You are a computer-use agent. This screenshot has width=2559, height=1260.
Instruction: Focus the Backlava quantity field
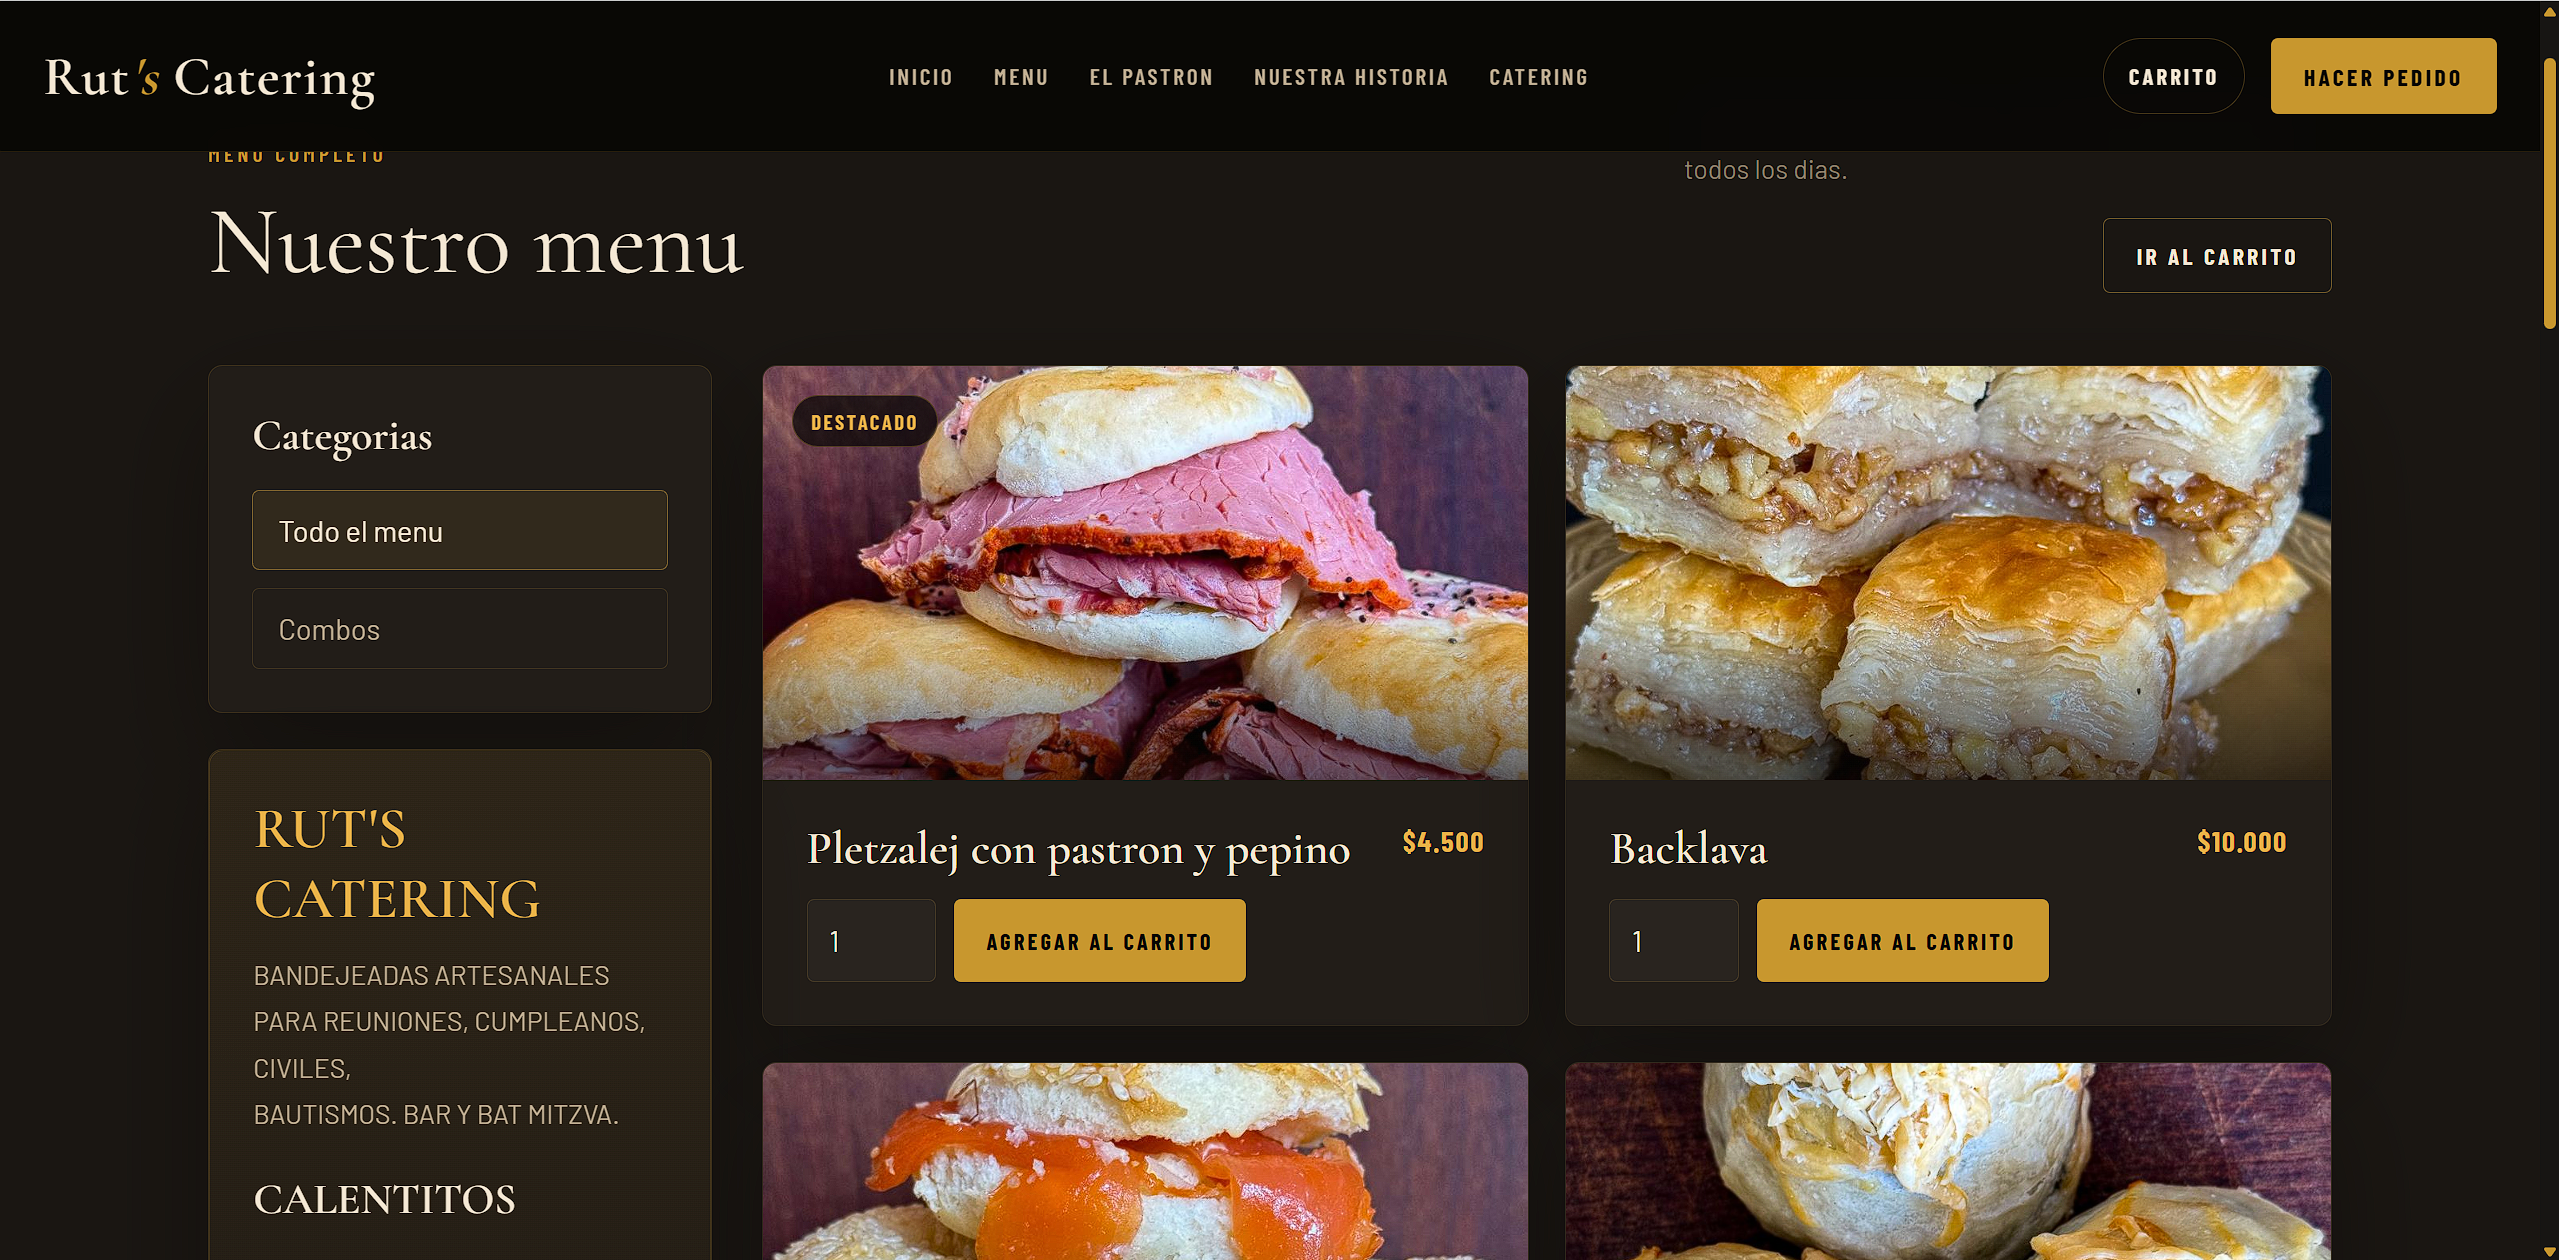[x=1673, y=940]
